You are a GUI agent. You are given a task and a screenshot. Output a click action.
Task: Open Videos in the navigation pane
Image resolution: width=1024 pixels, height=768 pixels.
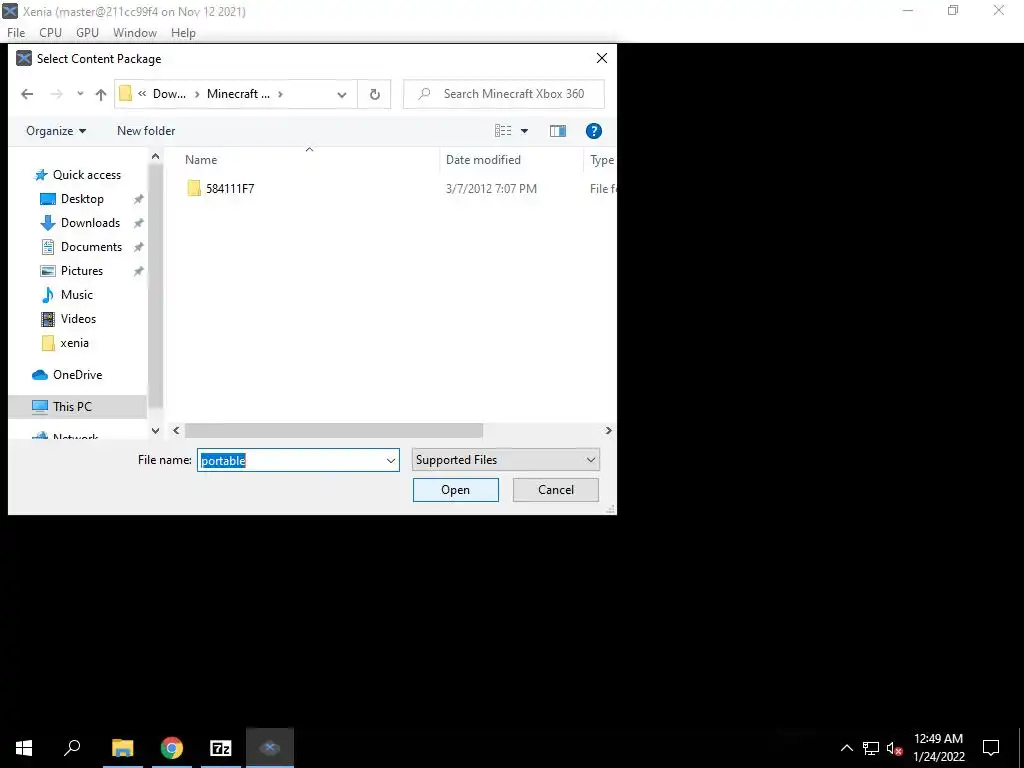78,319
